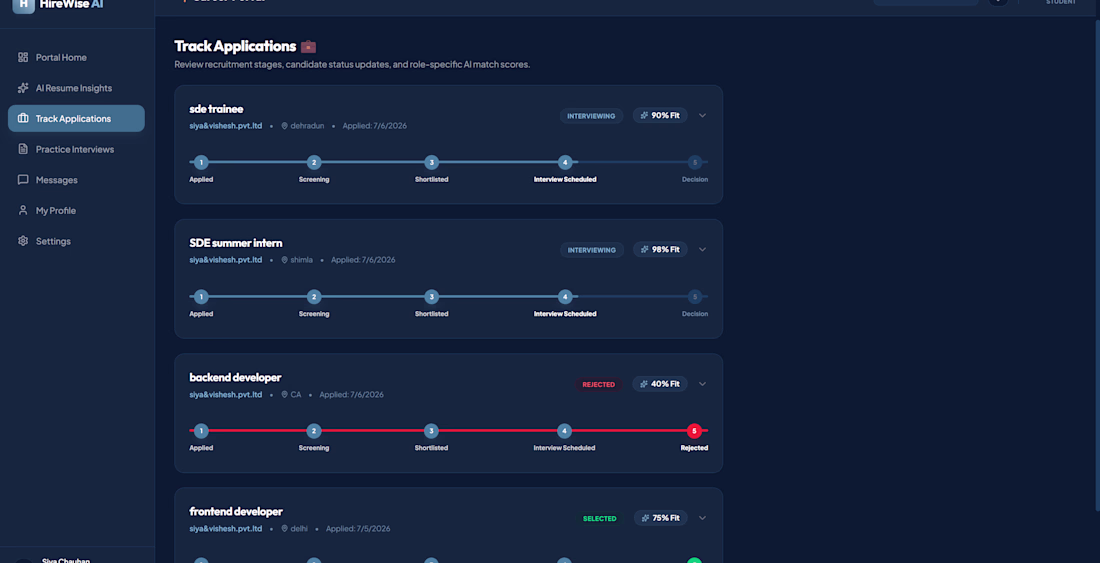
Task: Click step 1 Applied on backend developer tracker
Action: pos(201,431)
